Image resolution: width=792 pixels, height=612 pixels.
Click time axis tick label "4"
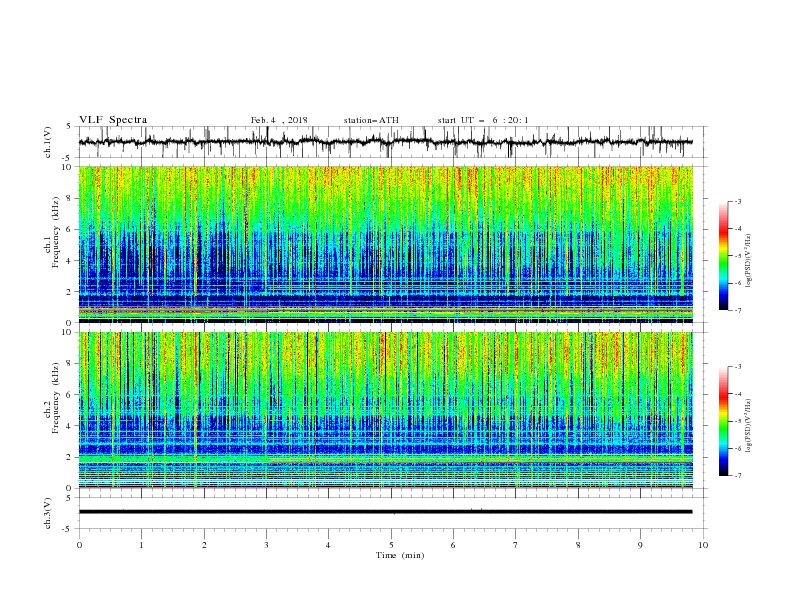(x=329, y=545)
